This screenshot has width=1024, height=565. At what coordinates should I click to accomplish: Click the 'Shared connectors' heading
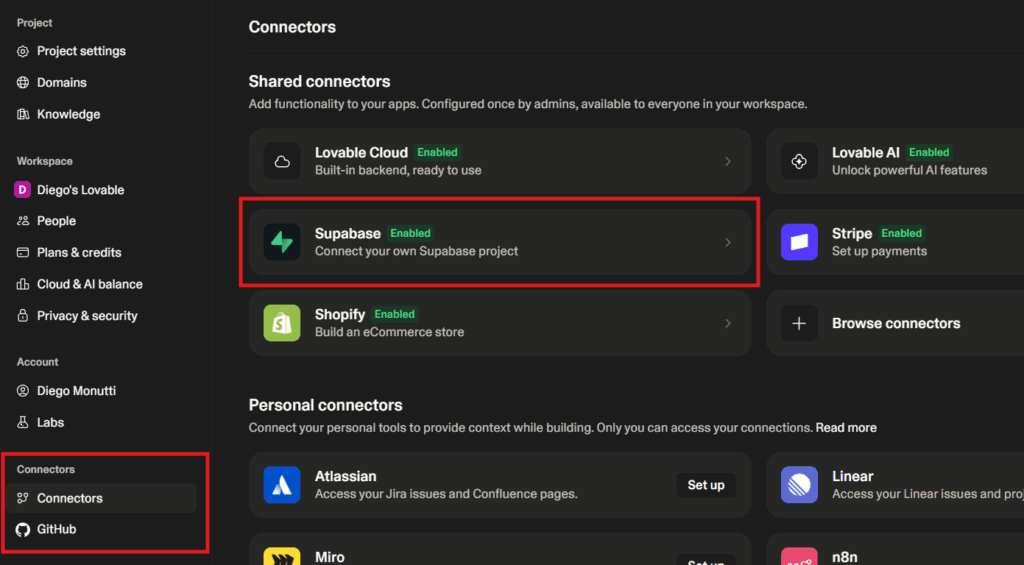tap(319, 82)
